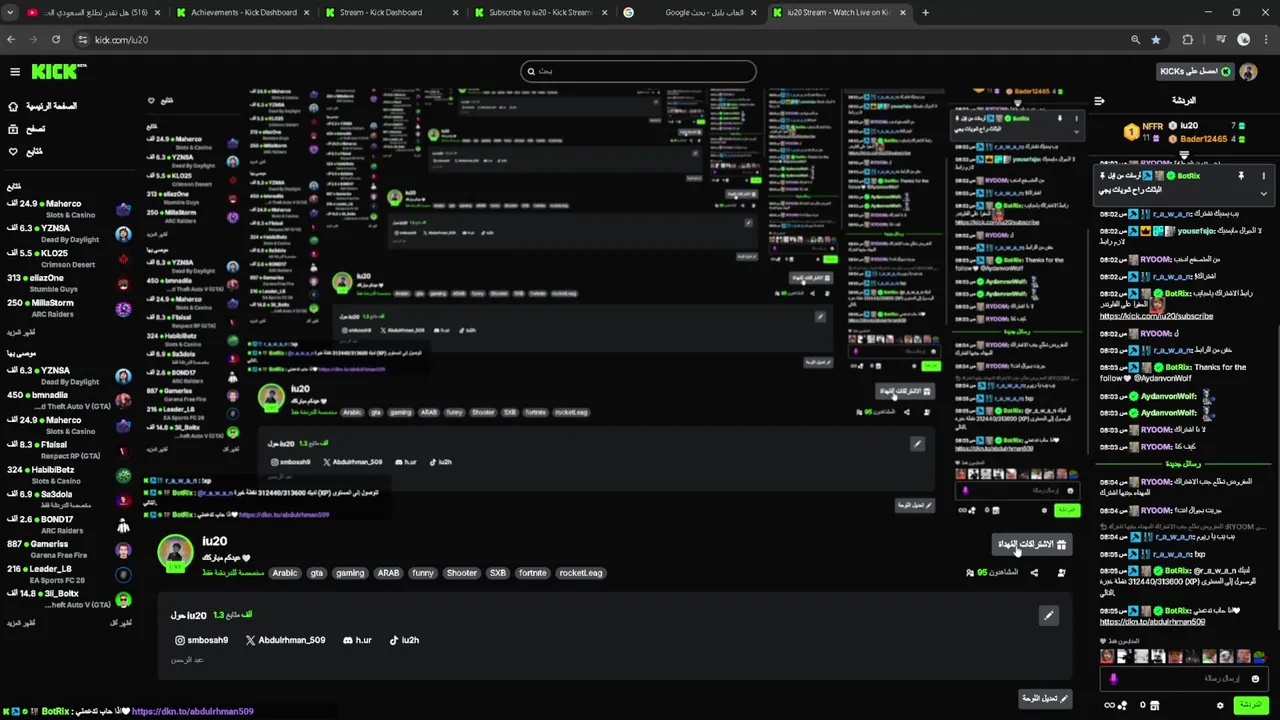This screenshot has height=720, width=1280.
Task: Open the Following heart sidebar item
Action: coord(25,152)
